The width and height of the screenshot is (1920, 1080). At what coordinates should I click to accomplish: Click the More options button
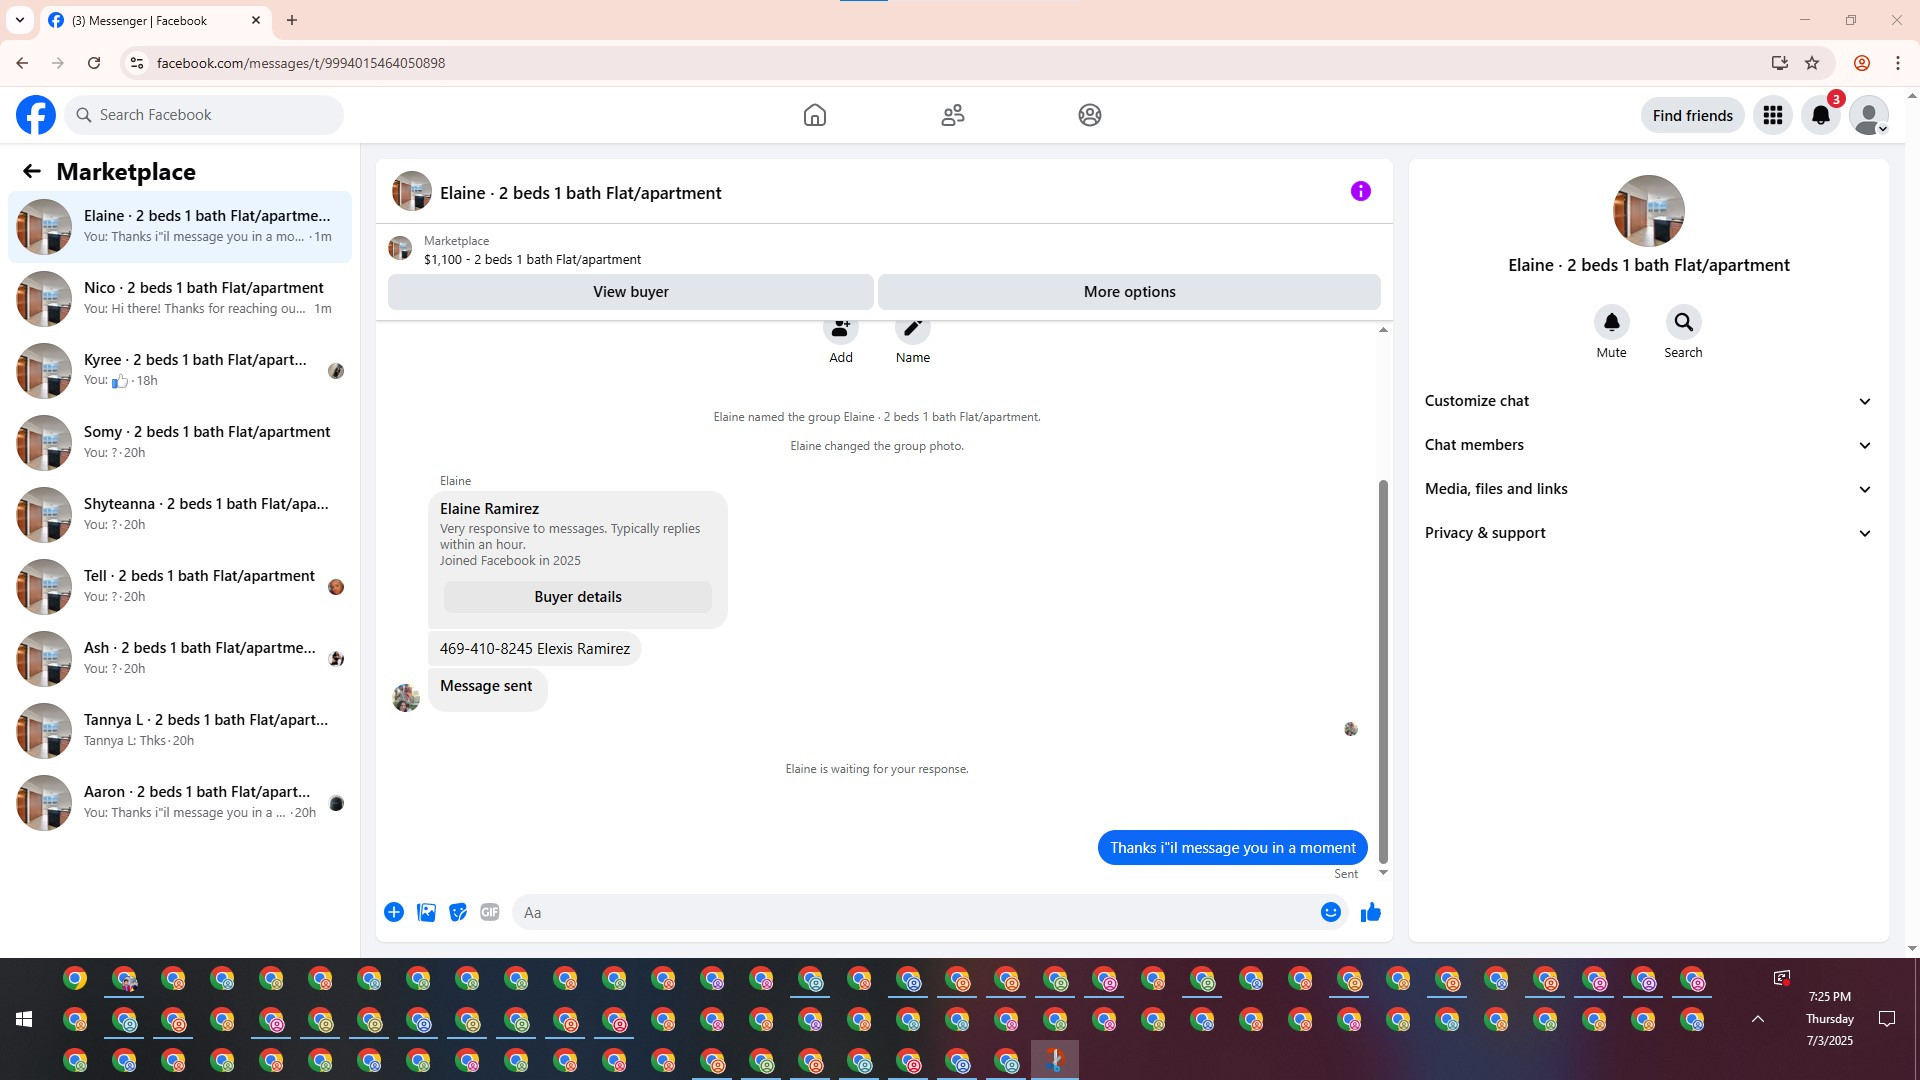pos(1129,292)
